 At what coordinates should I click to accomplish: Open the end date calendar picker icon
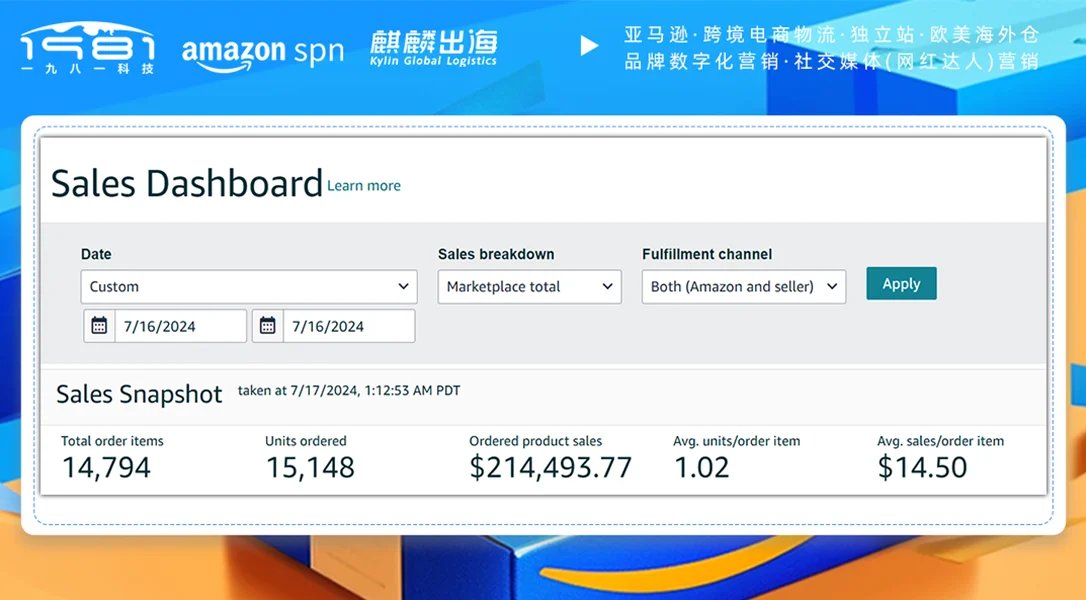click(267, 326)
